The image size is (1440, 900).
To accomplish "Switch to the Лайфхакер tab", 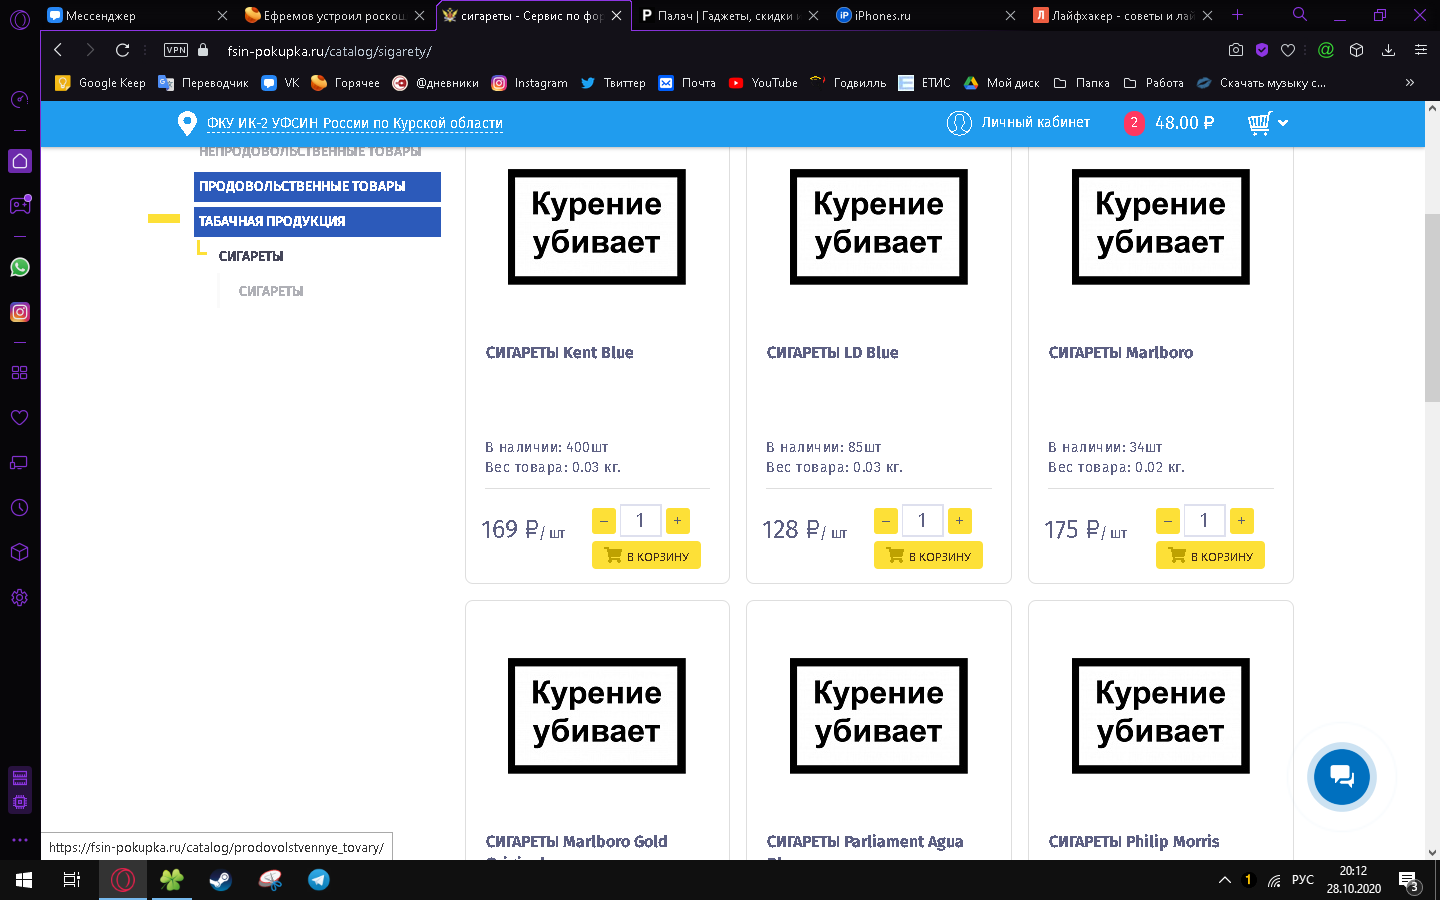I will pyautogui.click(x=1123, y=15).
